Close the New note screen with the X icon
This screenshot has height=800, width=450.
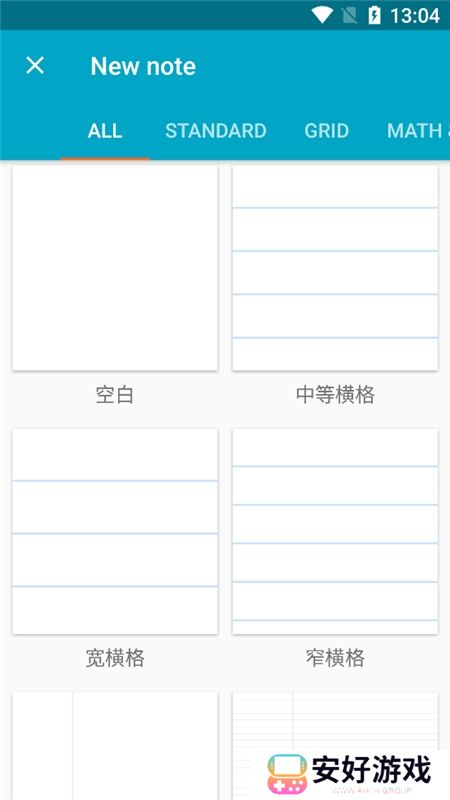35,66
